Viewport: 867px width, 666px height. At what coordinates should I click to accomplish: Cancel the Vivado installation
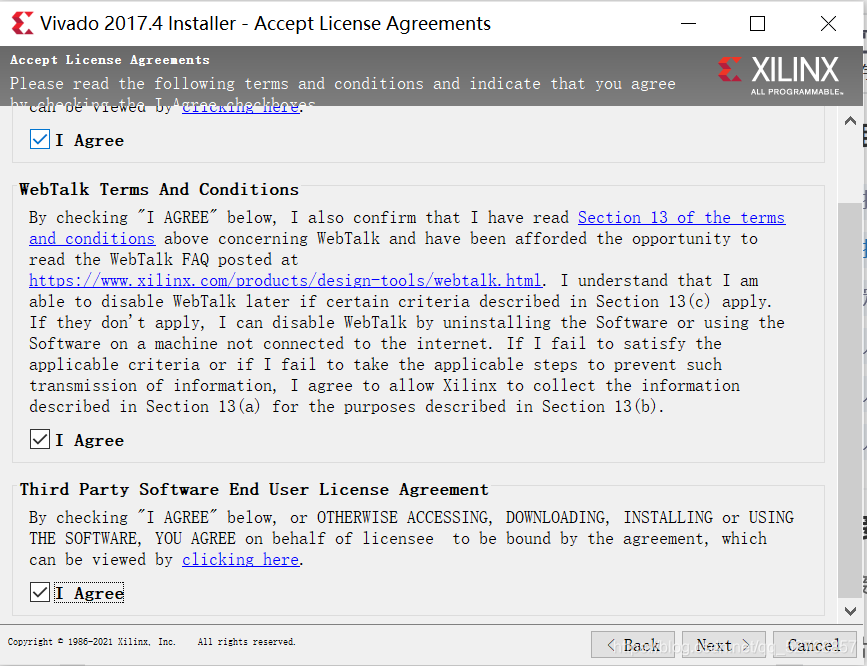[x=814, y=645]
